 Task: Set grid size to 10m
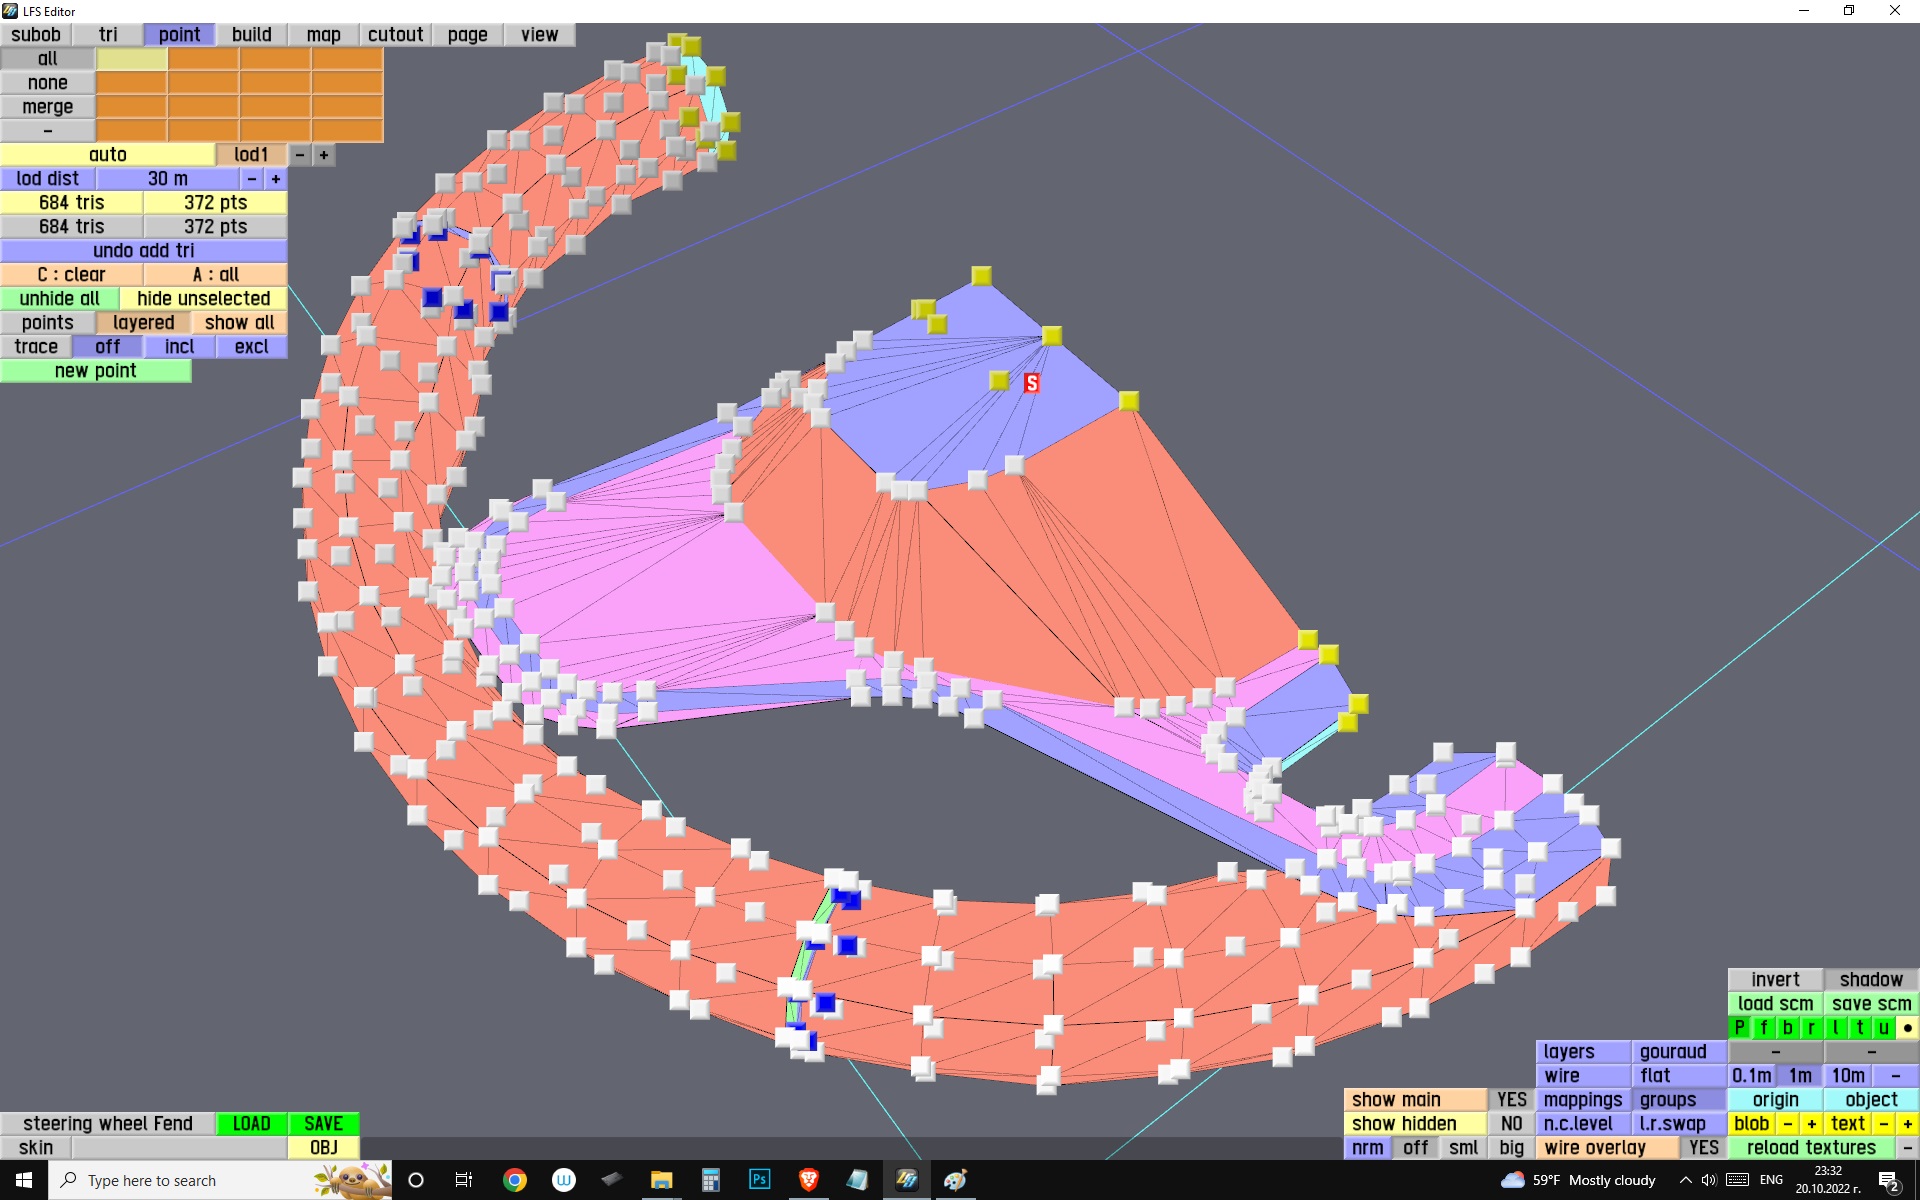point(1847,1076)
